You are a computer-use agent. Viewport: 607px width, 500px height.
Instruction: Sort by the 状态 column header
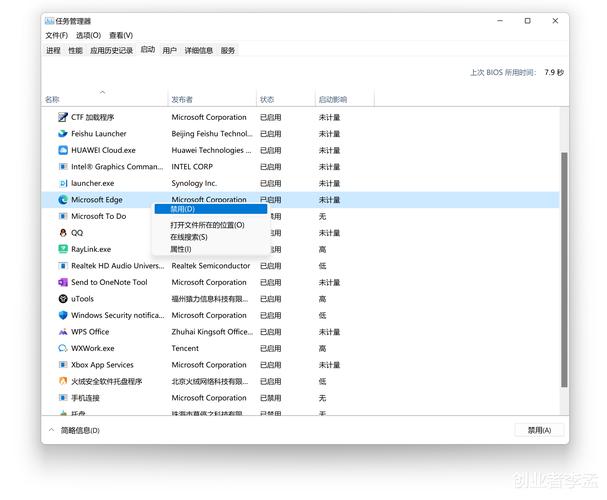pyautogui.click(x=267, y=99)
